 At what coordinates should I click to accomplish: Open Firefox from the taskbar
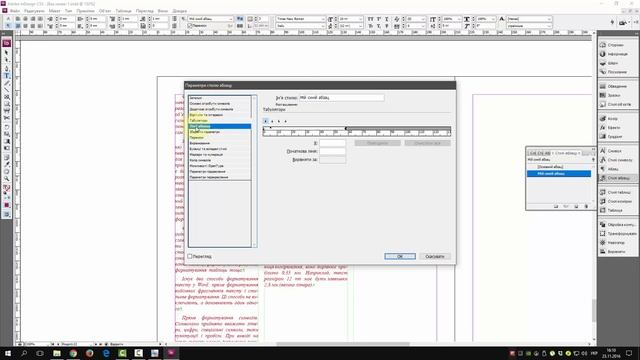click(89, 353)
